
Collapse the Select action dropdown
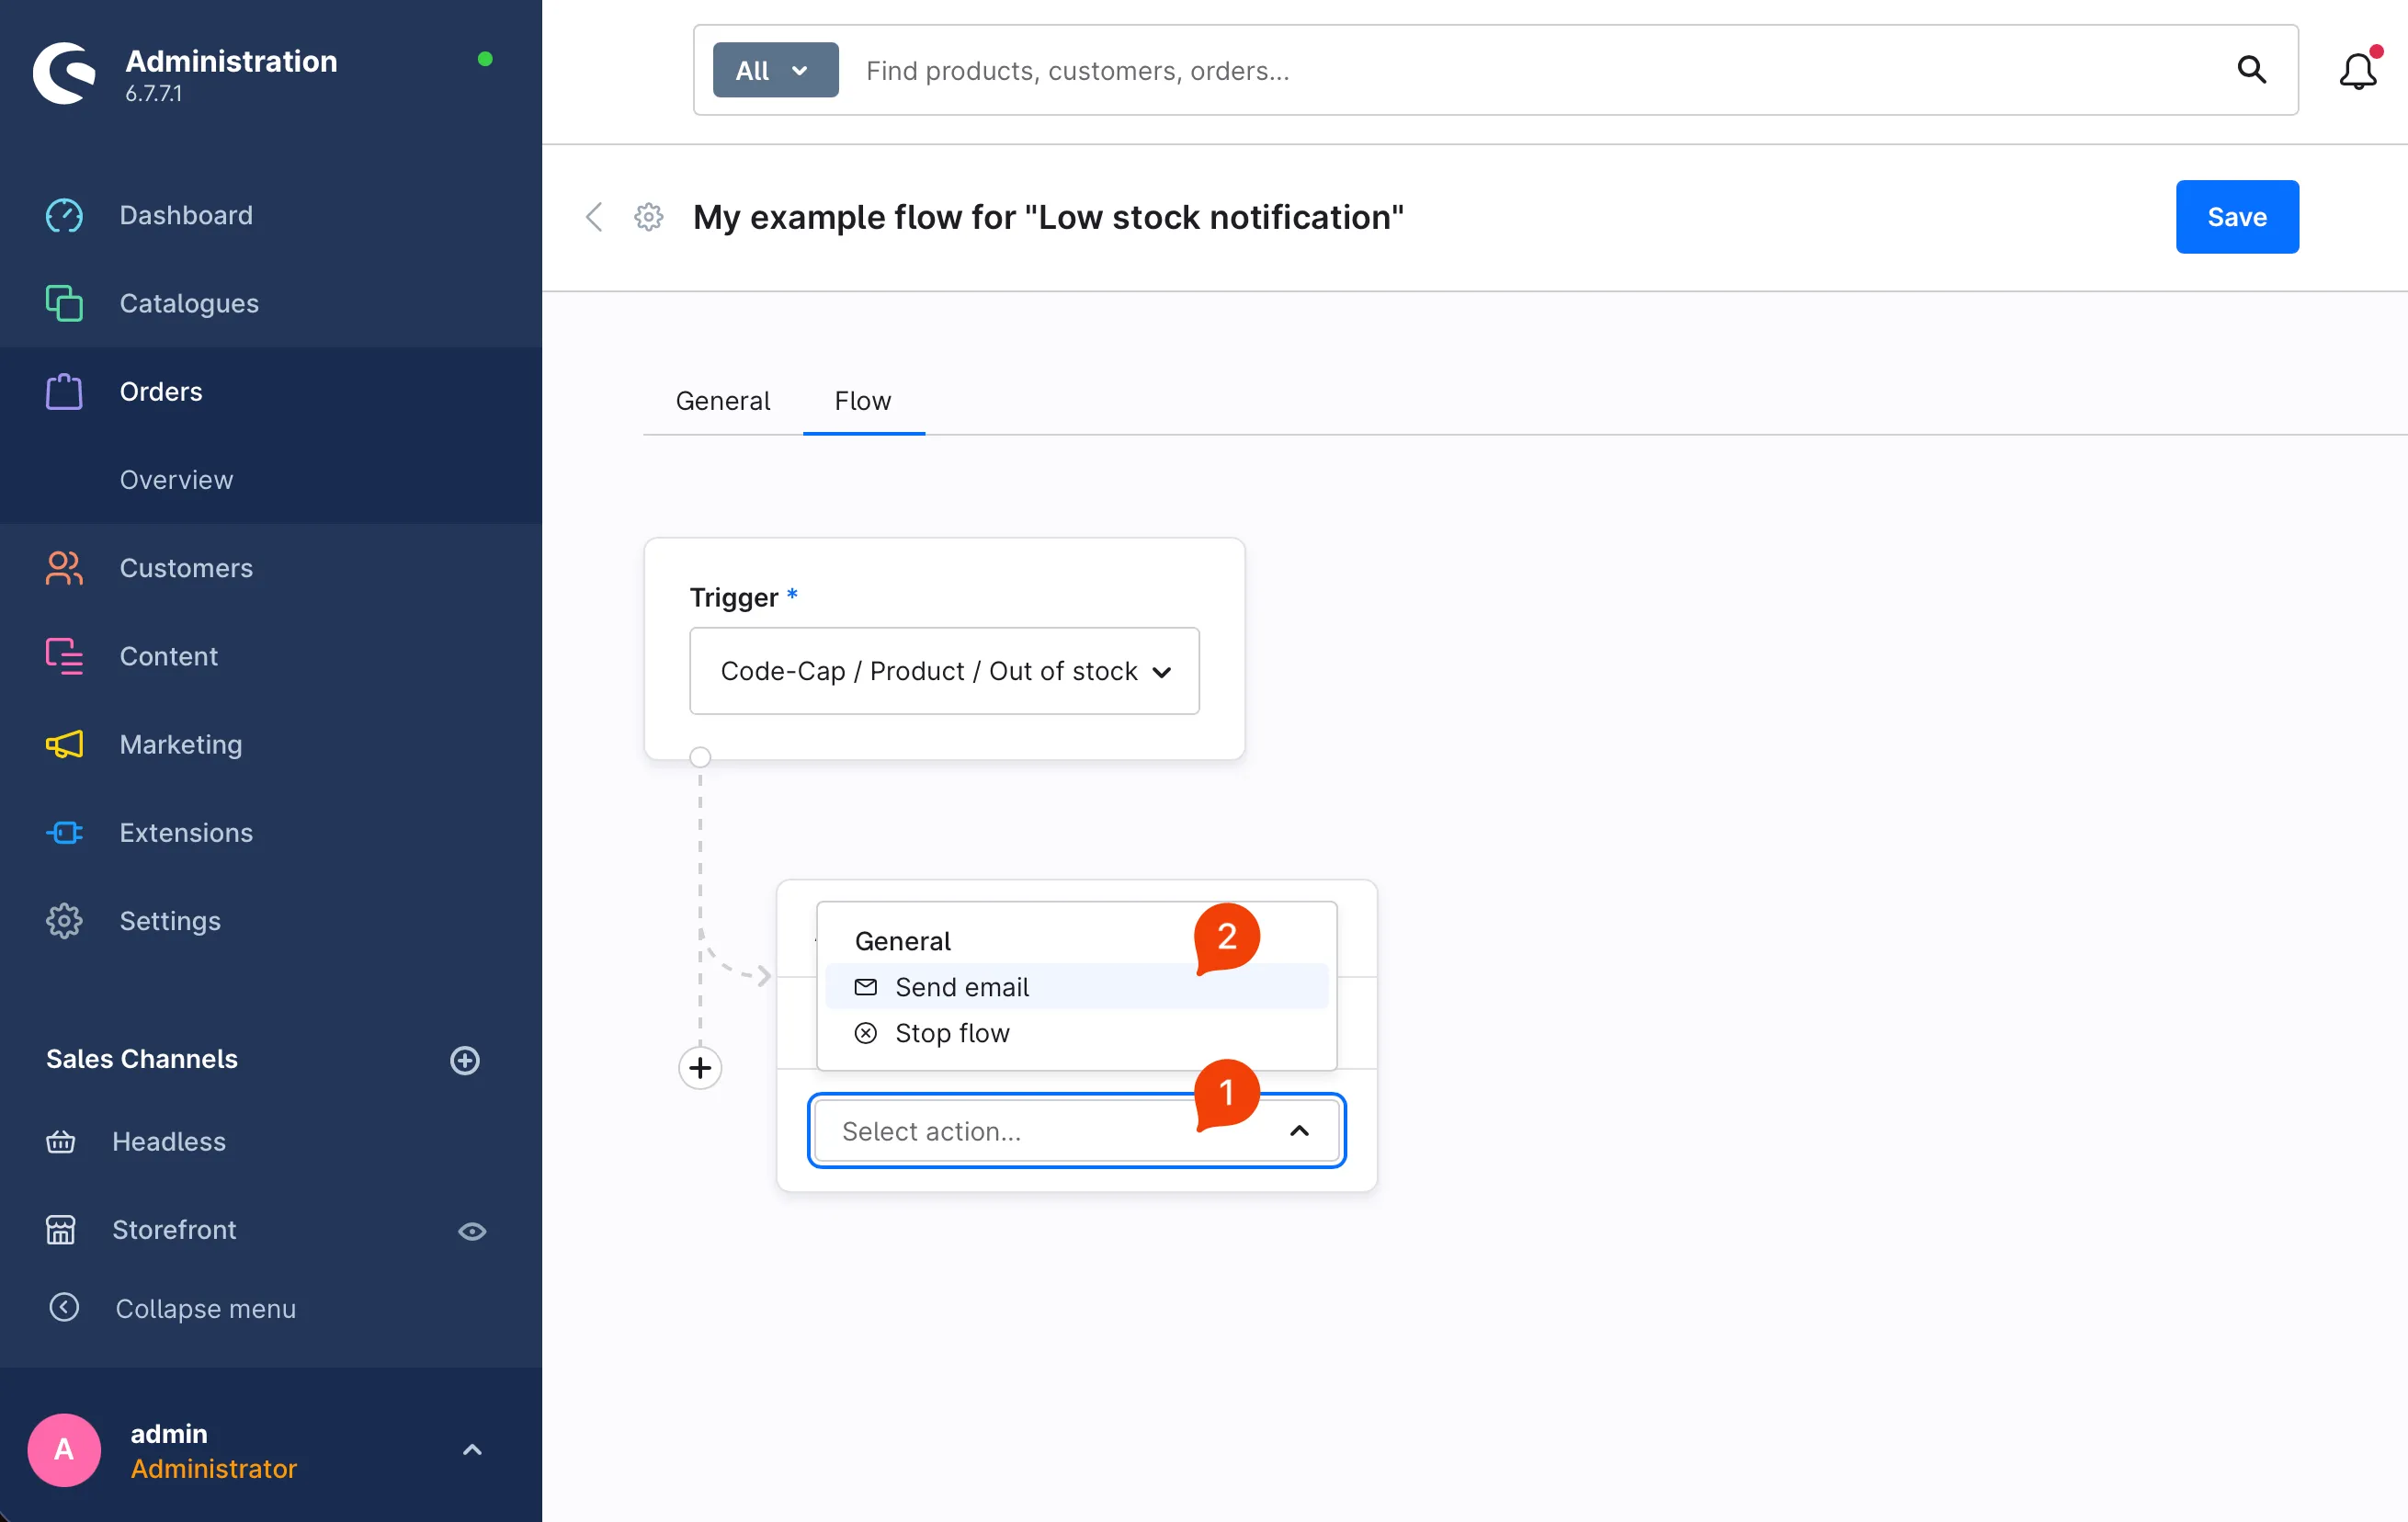(1299, 1131)
